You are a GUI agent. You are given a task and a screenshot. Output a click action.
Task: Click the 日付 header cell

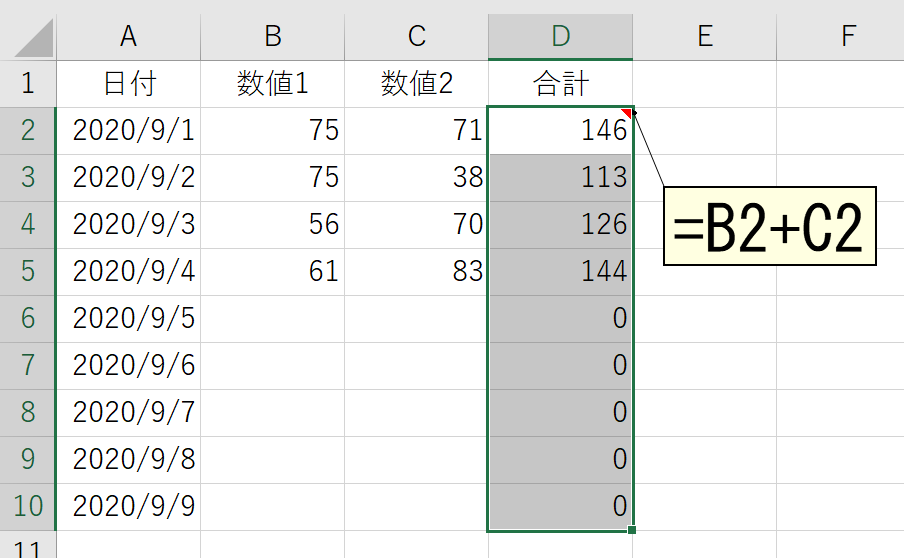point(129,84)
